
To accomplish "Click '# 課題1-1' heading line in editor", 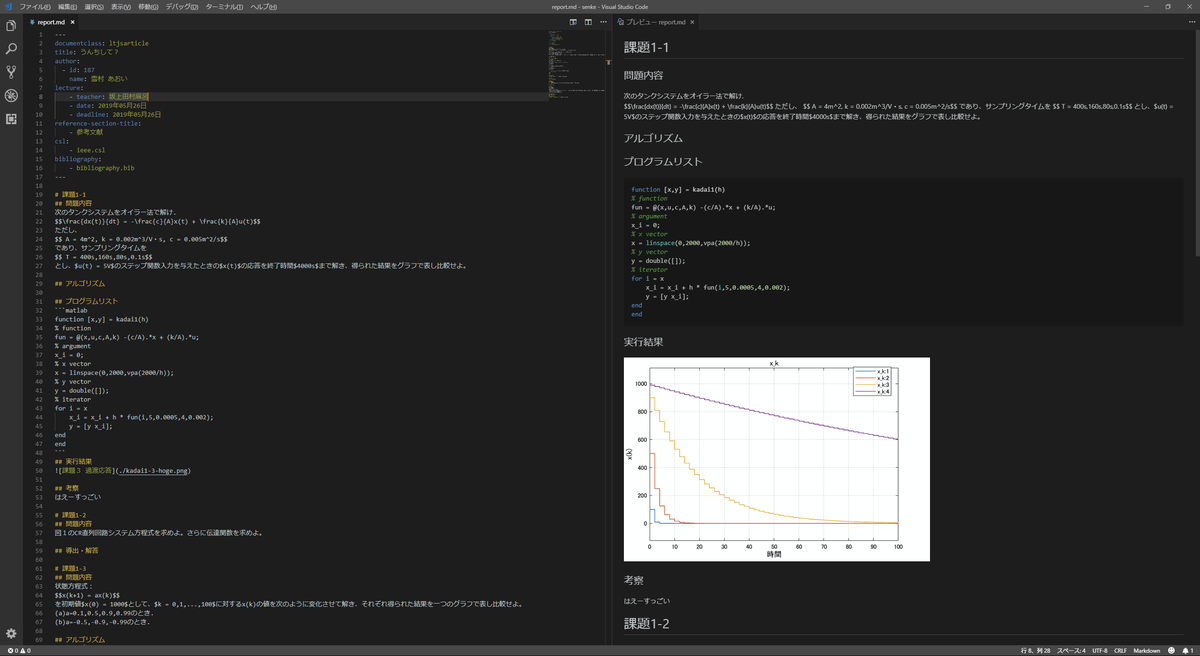I will coord(71,194).
